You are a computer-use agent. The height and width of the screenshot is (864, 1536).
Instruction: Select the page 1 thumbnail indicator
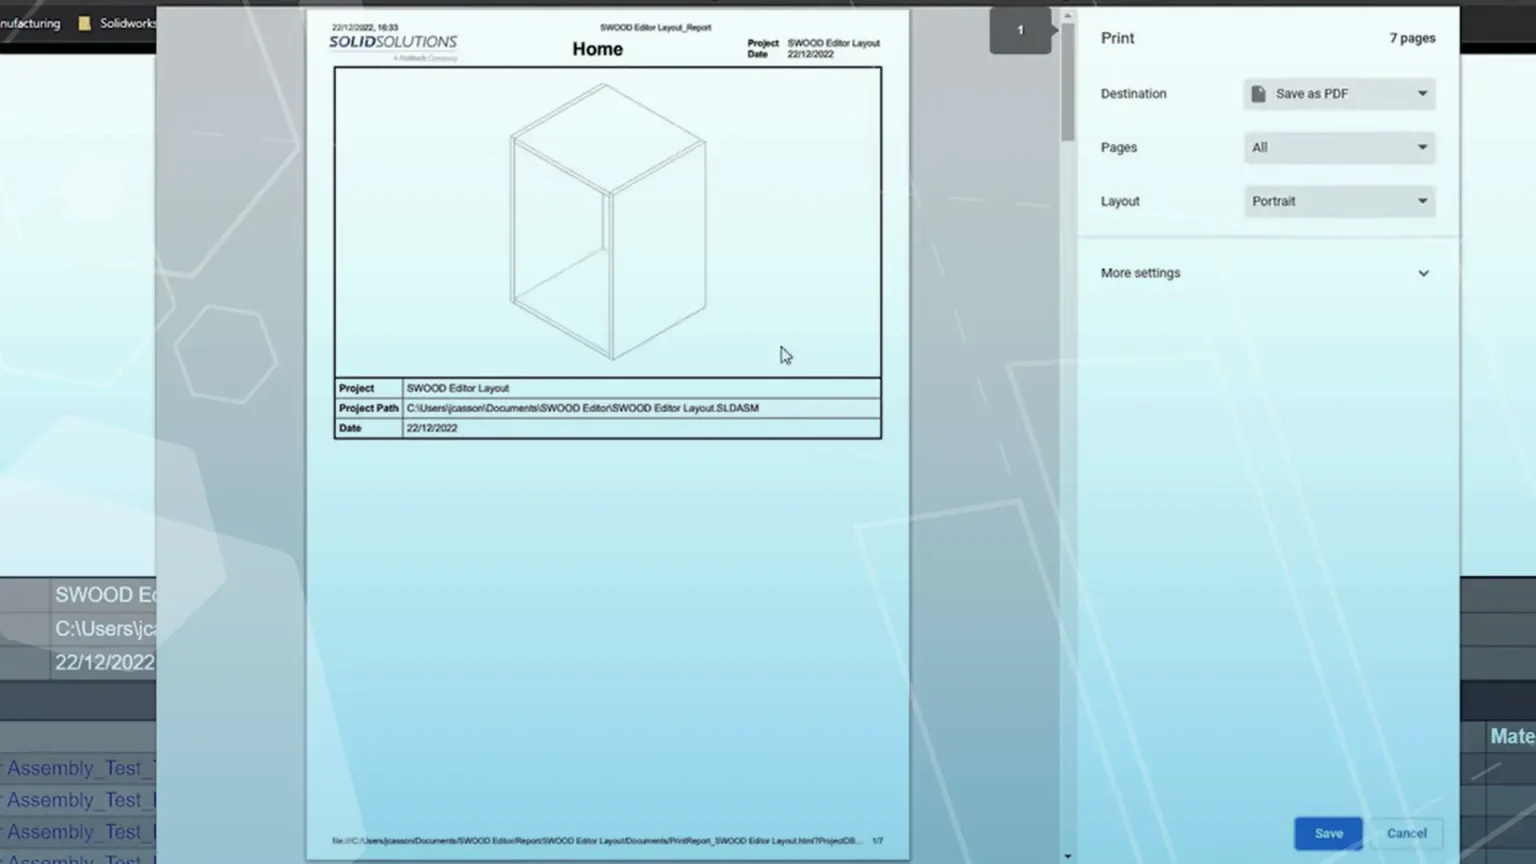tap(1019, 30)
